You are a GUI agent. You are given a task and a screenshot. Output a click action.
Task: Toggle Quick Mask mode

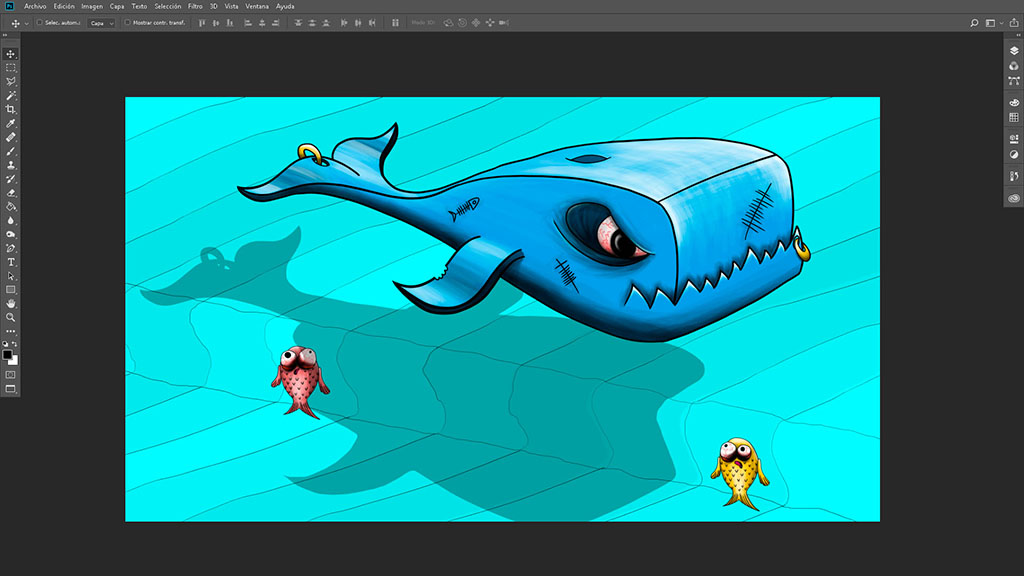point(11,375)
